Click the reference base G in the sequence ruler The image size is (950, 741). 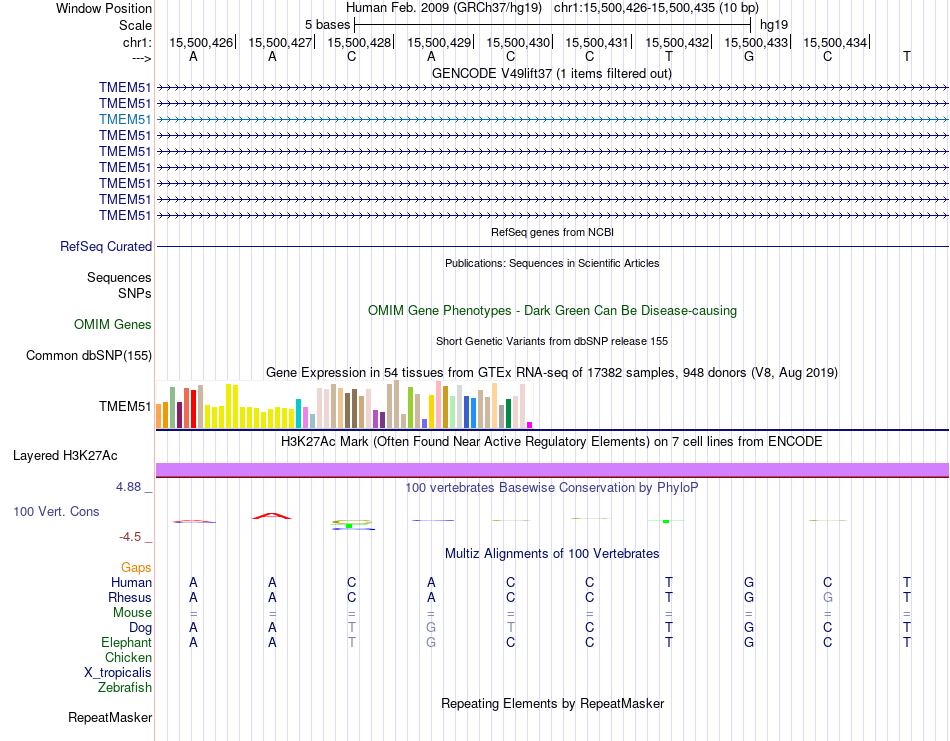[x=749, y=56]
